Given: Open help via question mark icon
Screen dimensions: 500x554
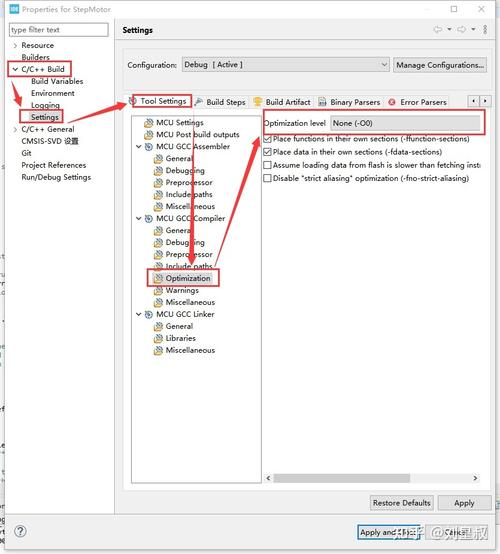Looking at the screenshot, I should coord(20,531).
